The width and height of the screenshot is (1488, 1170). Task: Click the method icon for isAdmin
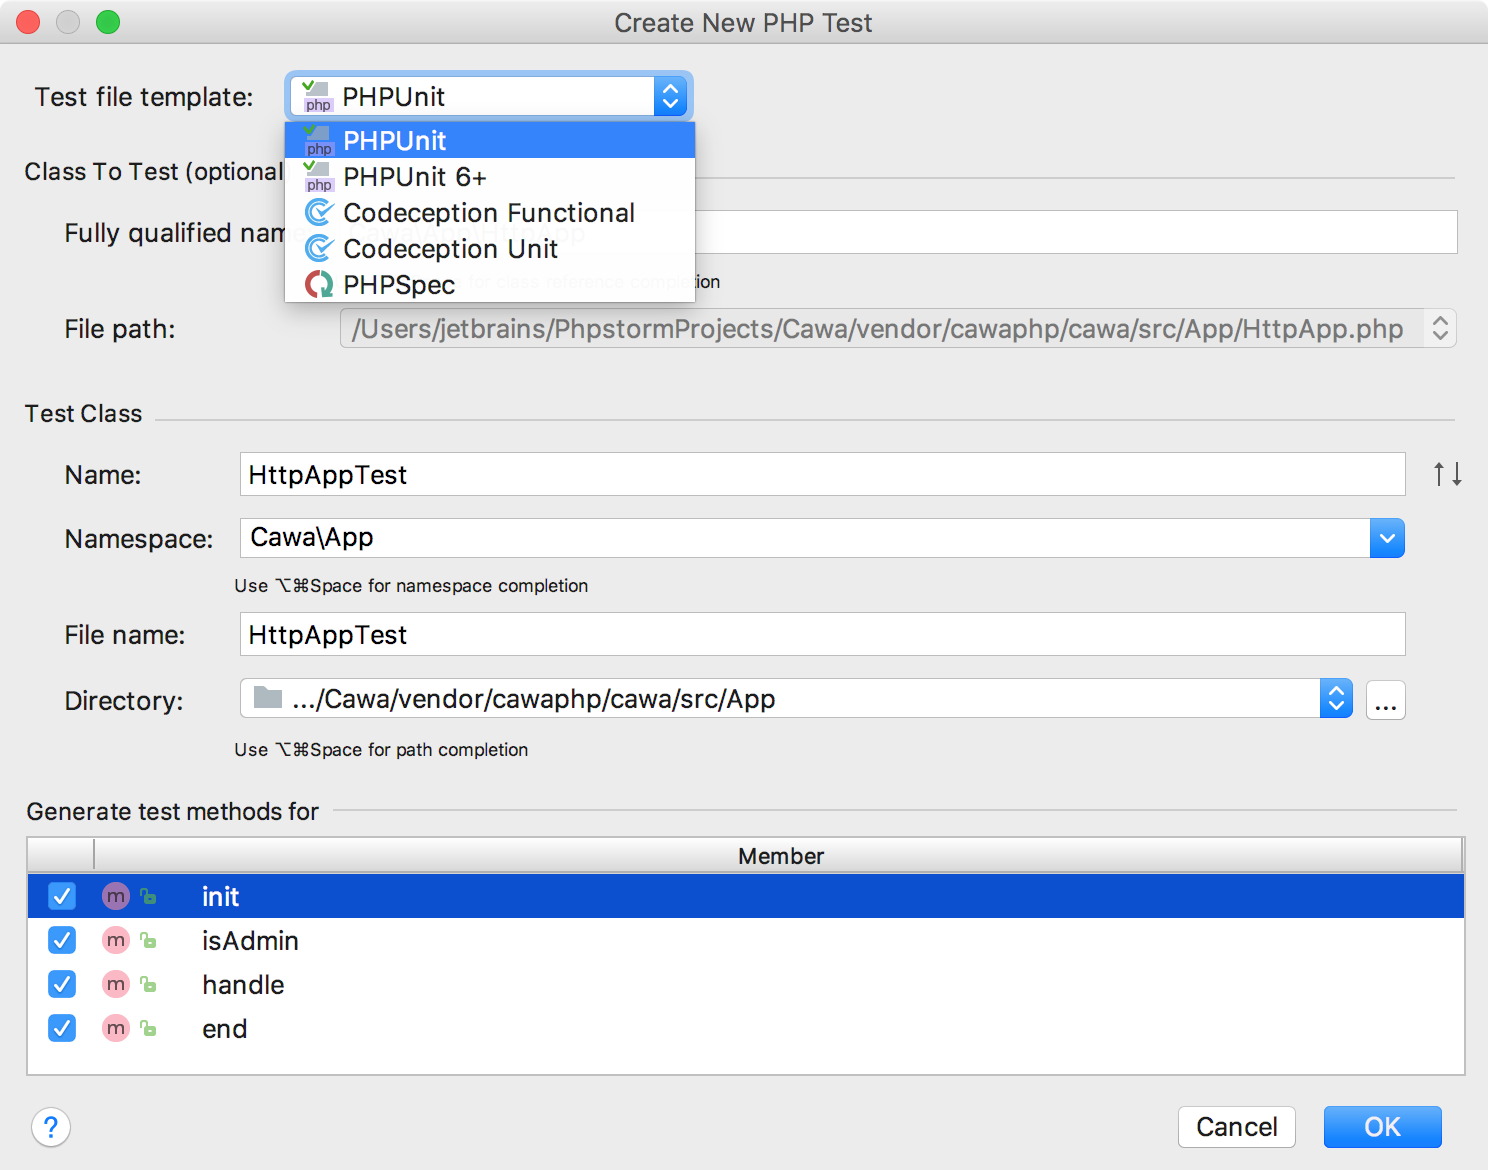pos(116,940)
